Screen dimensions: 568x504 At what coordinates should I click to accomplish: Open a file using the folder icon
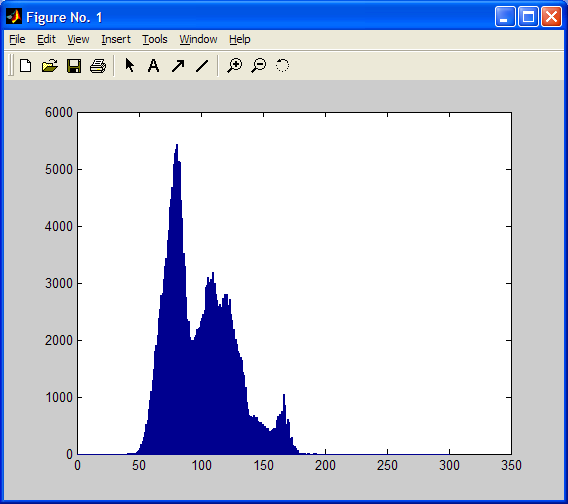[x=50, y=66]
